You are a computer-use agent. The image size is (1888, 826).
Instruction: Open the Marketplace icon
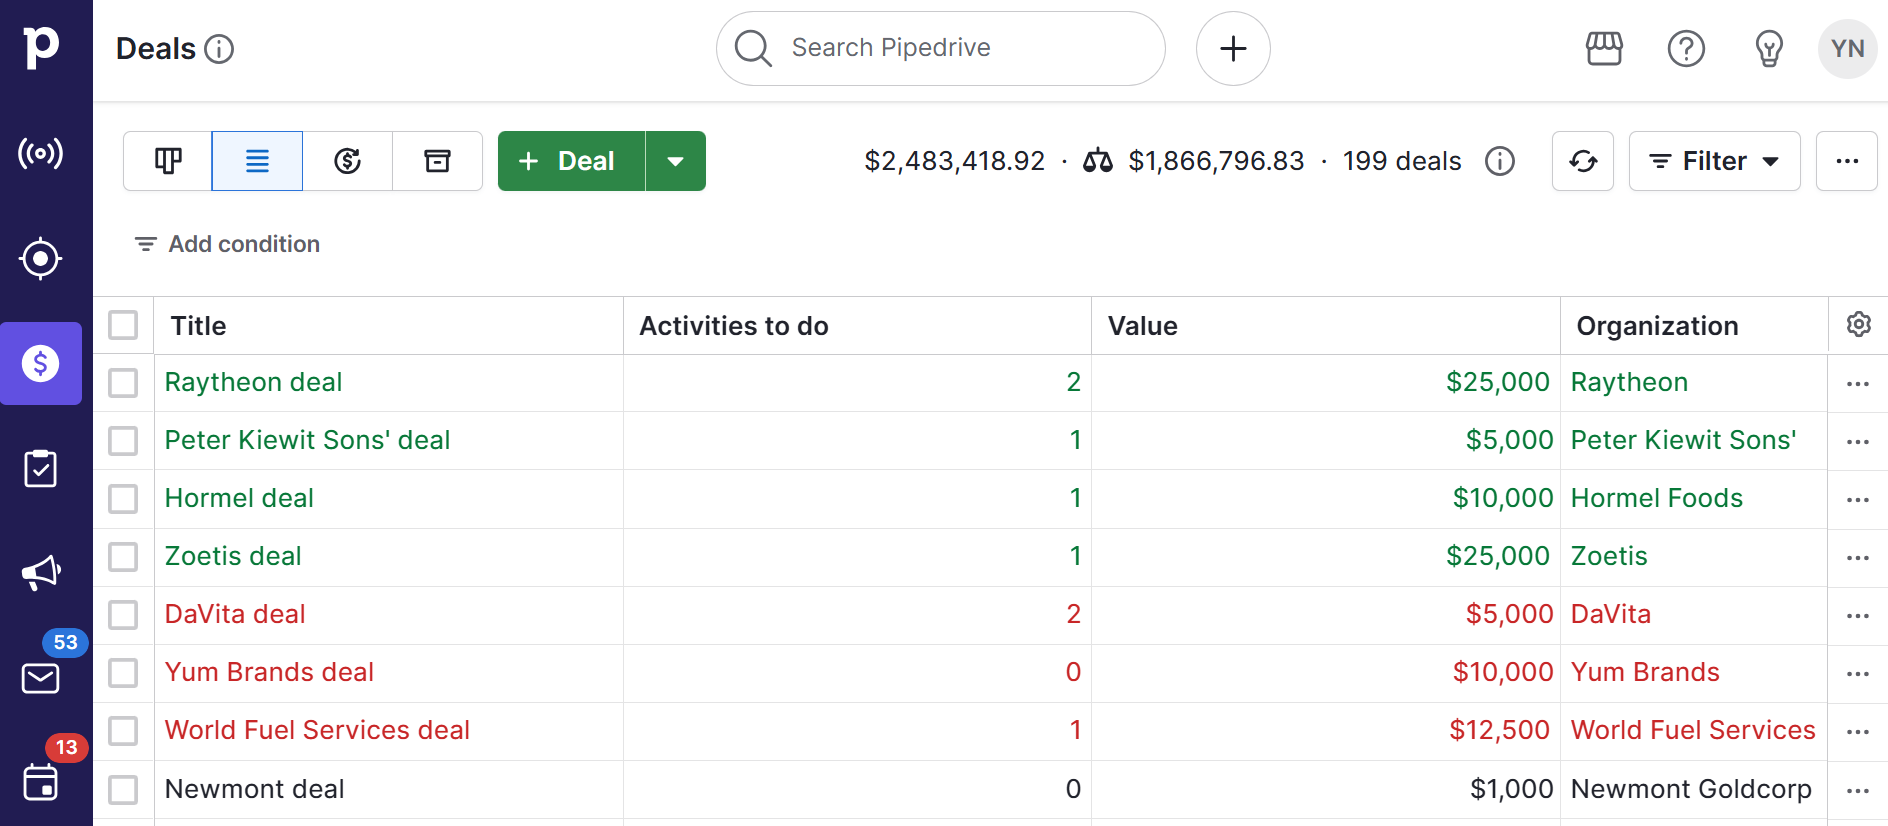tap(1604, 48)
